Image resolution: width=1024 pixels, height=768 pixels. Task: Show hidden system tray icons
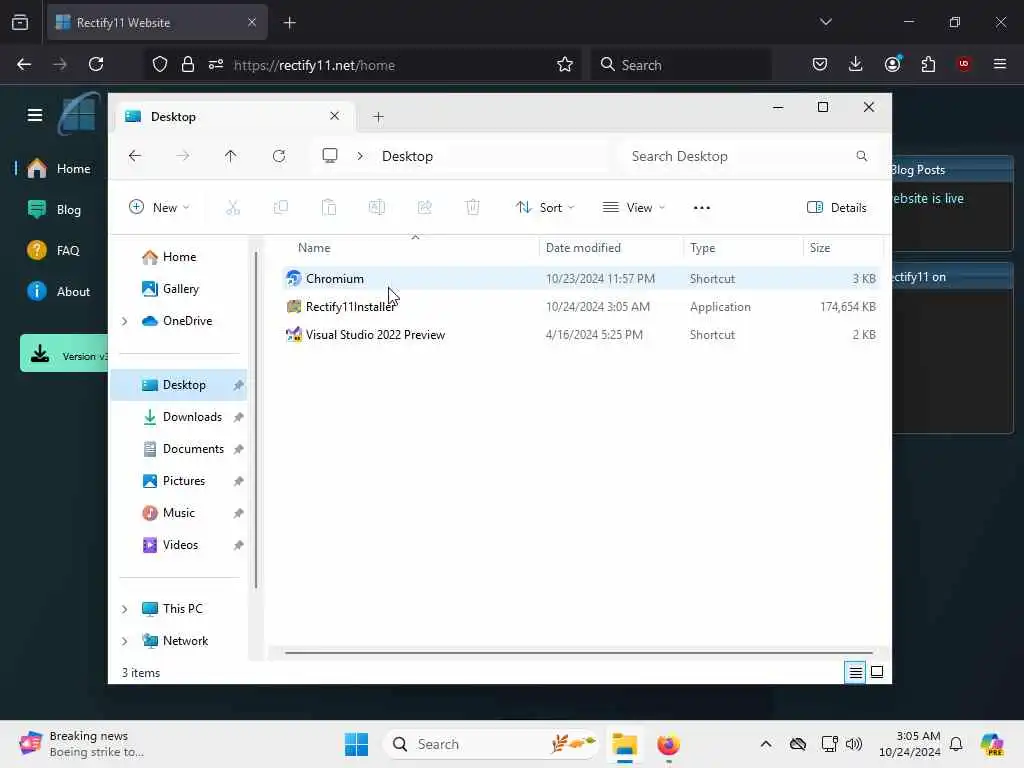click(766, 744)
